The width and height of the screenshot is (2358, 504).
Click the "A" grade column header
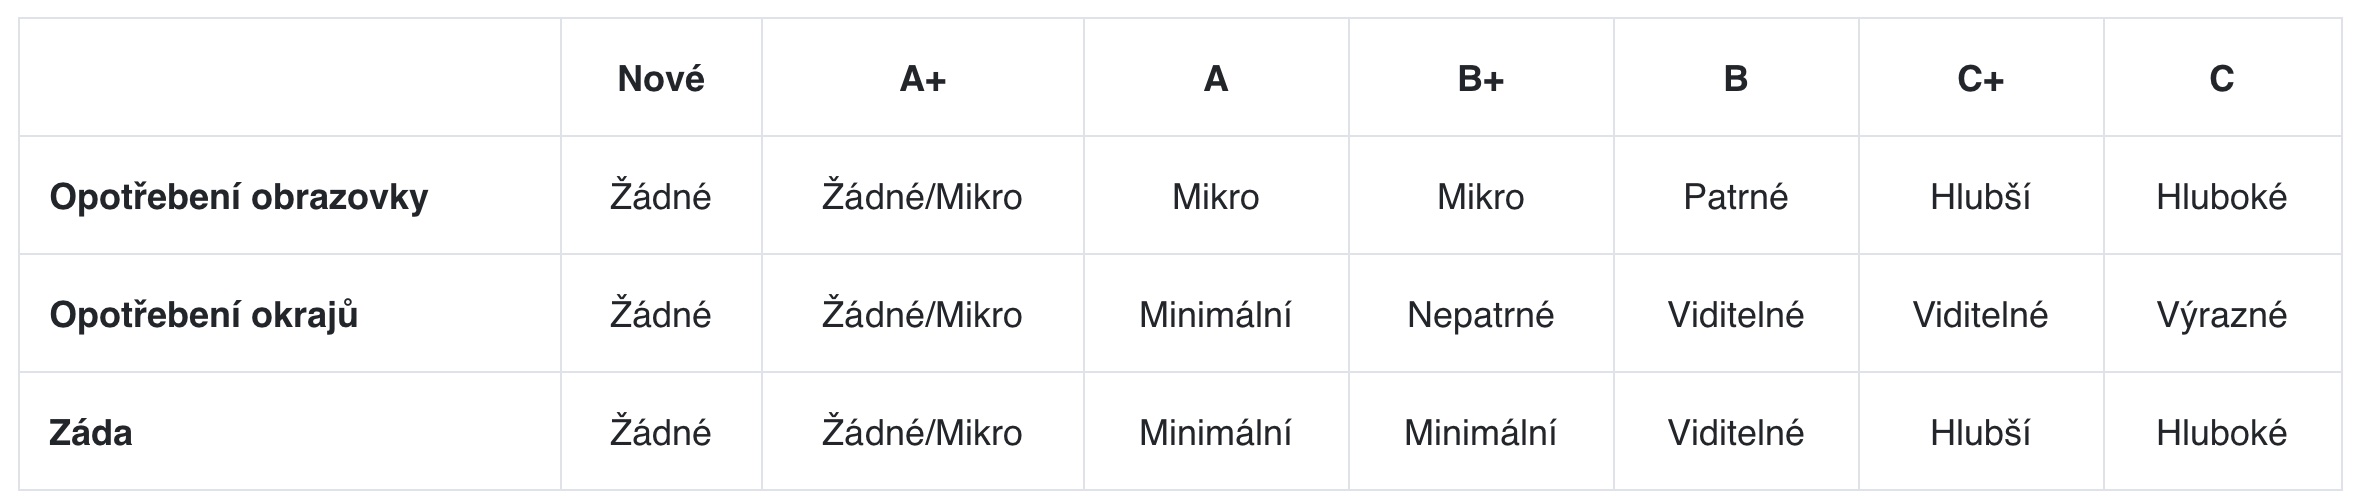[x=1215, y=78]
